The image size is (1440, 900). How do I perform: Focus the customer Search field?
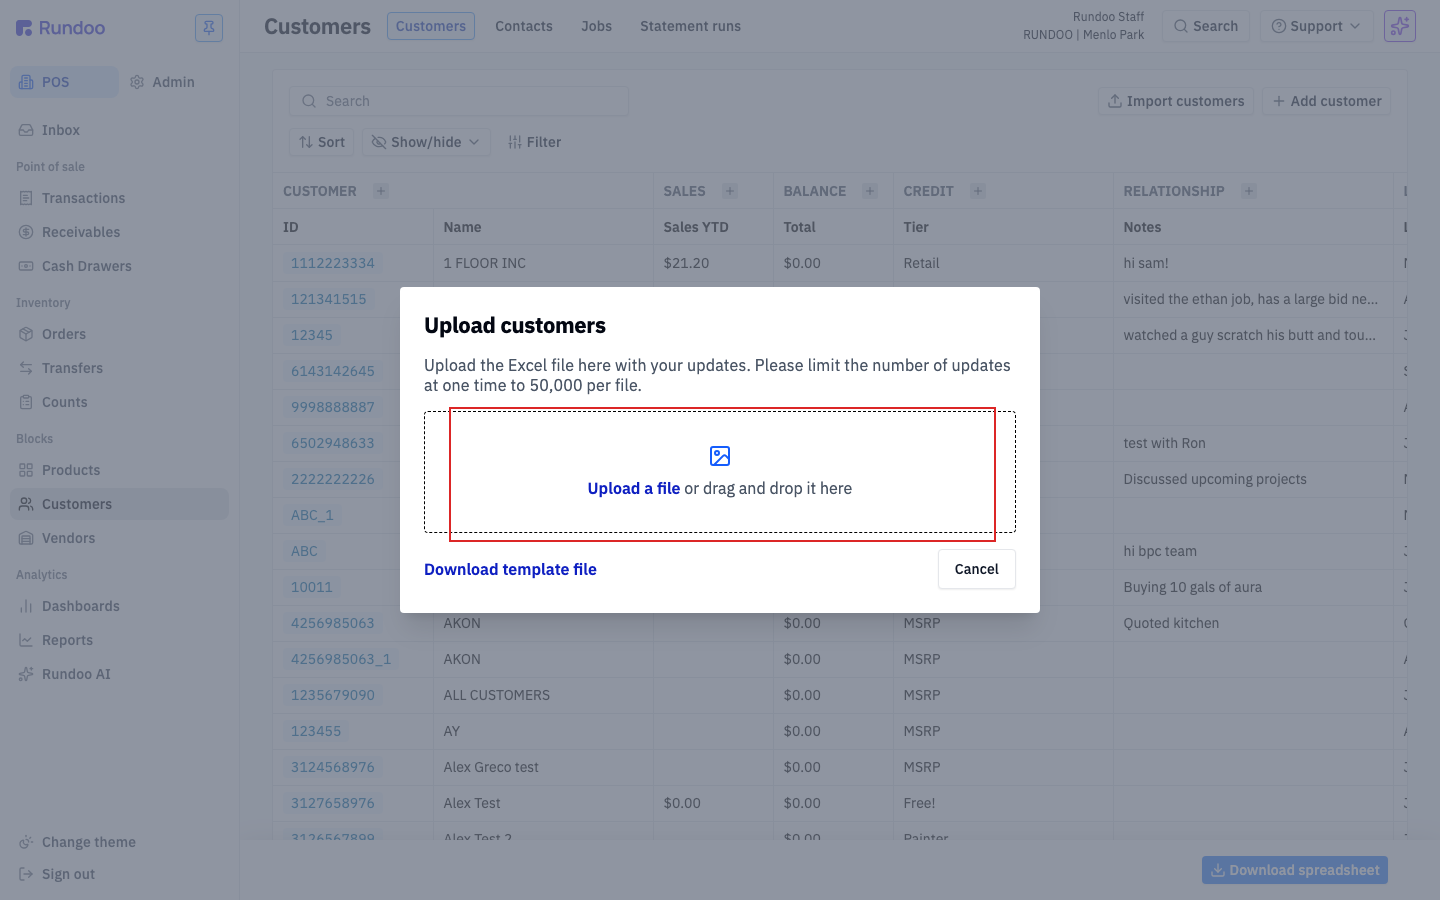(459, 101)
